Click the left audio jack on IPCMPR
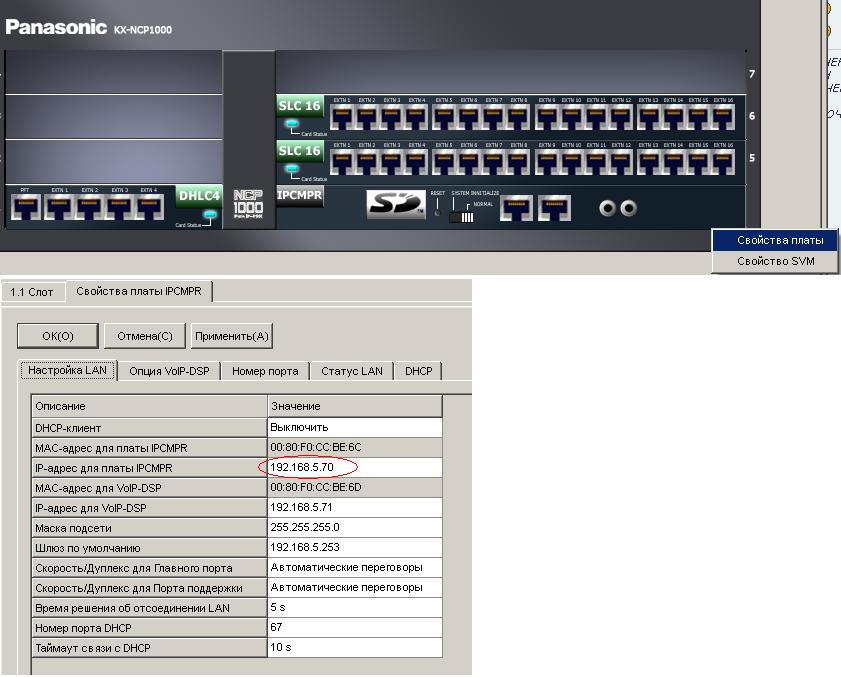 coord(607,208)
